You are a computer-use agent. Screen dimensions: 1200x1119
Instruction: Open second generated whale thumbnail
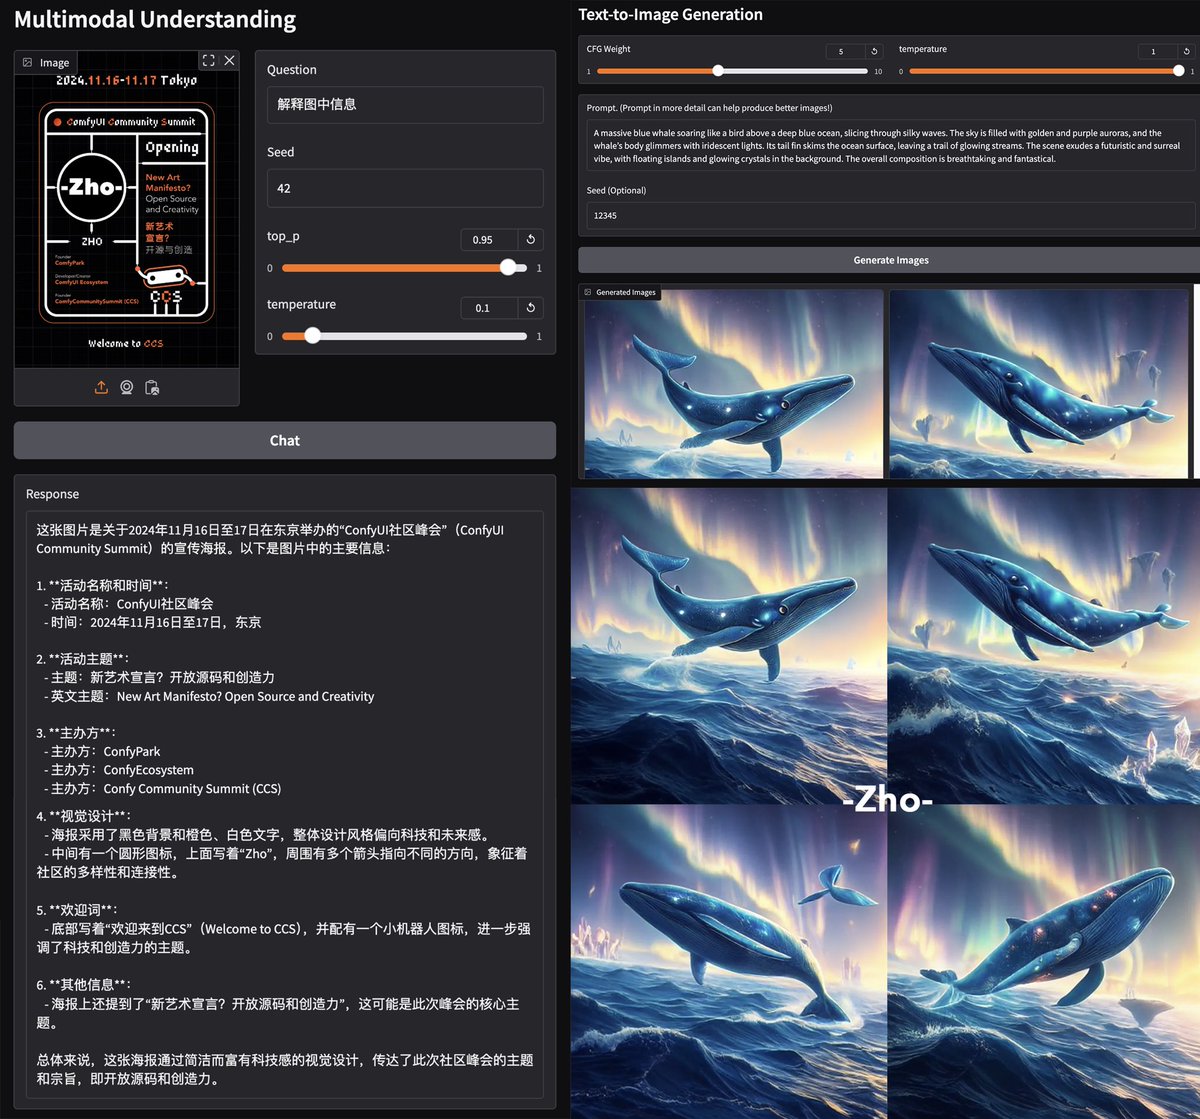(x=1037, y=384)
